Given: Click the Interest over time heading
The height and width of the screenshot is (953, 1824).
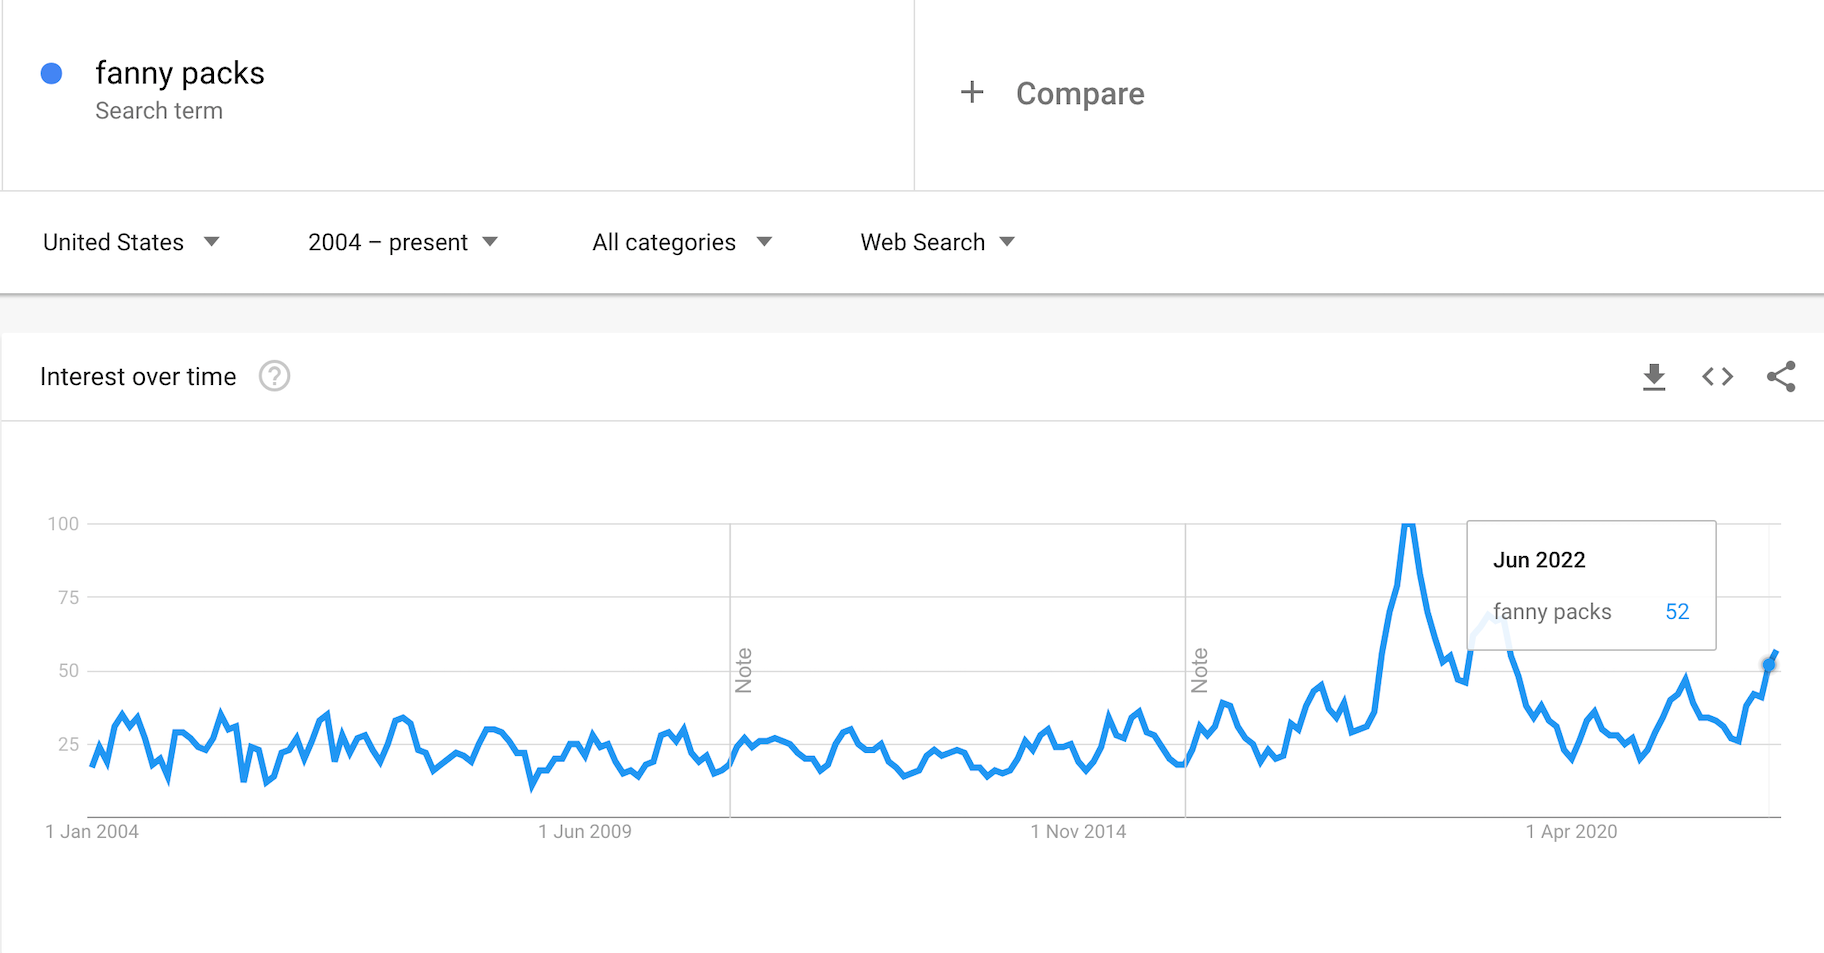Looking at the screenshot, I should click(138, 377).
